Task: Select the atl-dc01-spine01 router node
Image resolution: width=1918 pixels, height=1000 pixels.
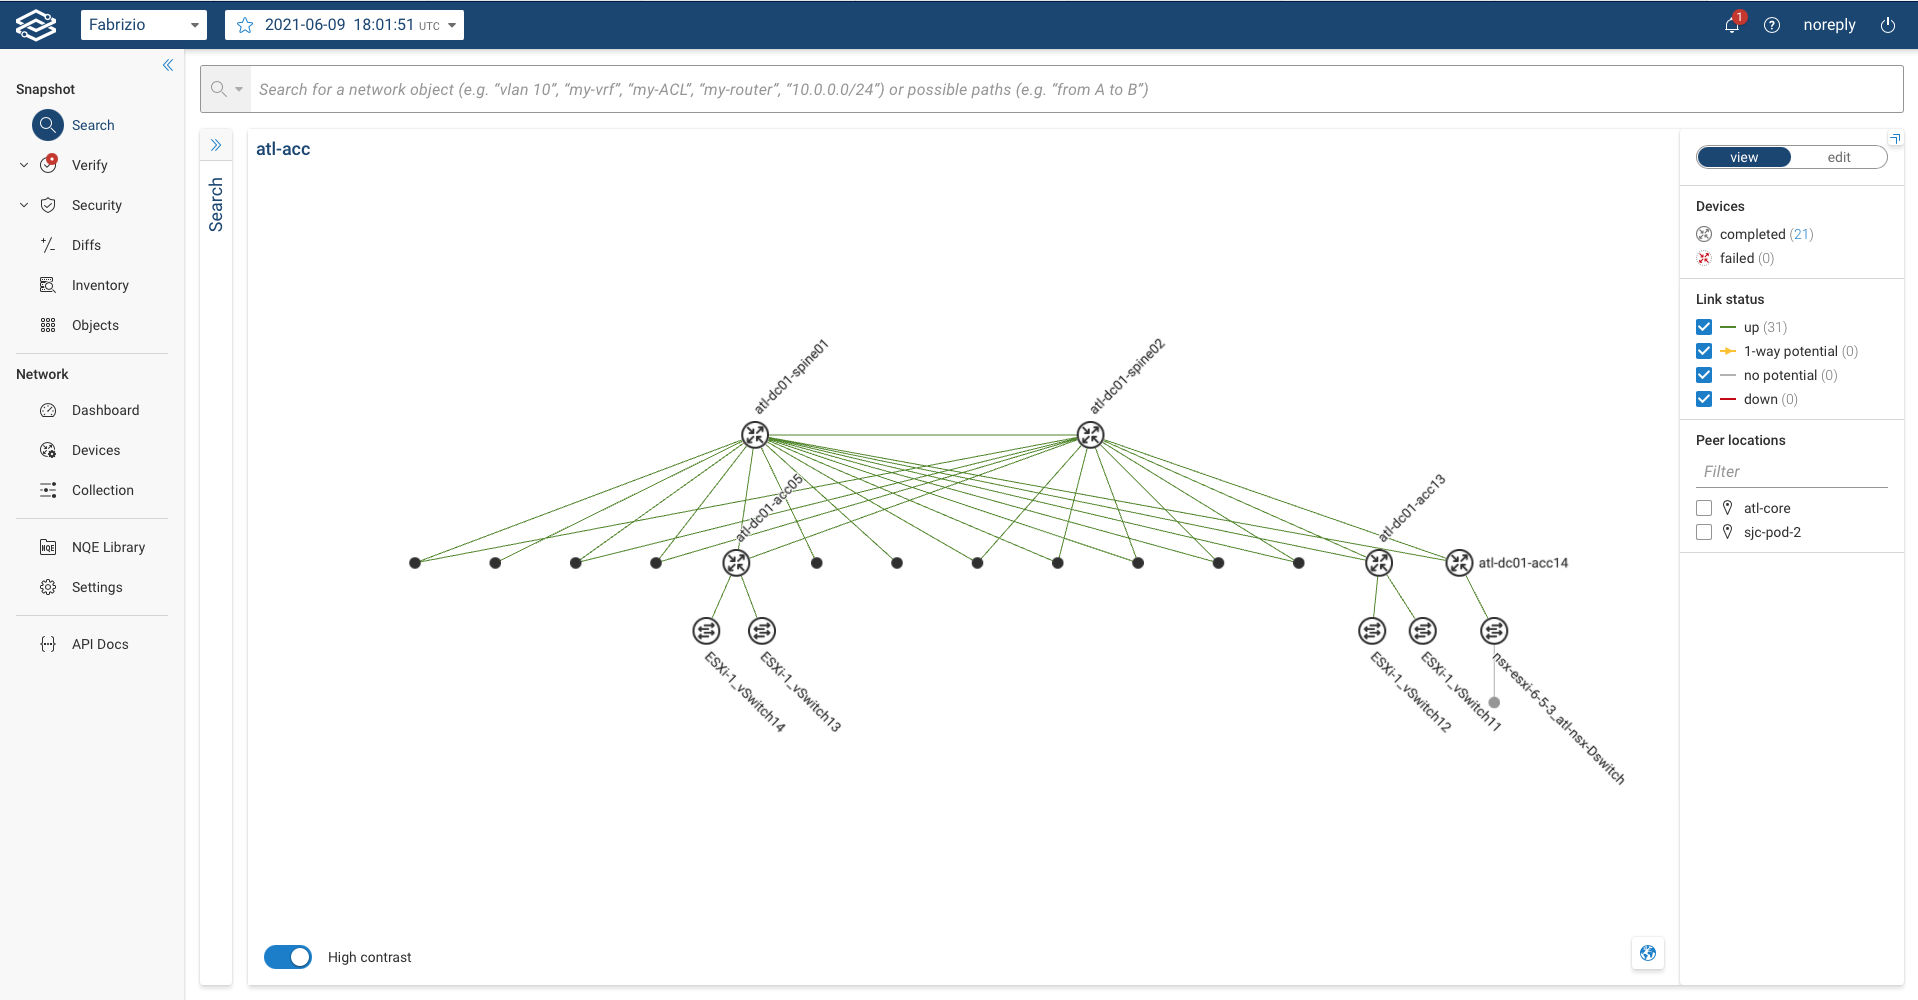Action: click(x=755, y=435)
